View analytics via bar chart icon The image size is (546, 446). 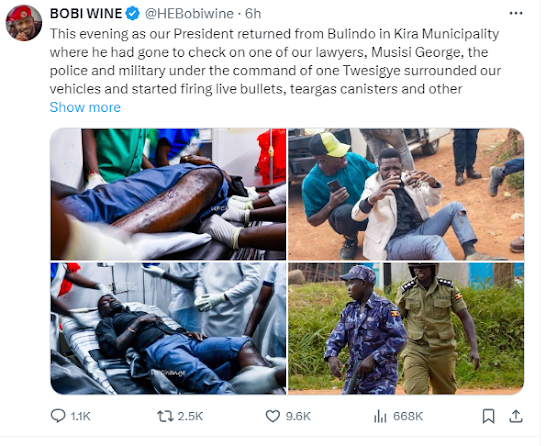click(380, 416)
